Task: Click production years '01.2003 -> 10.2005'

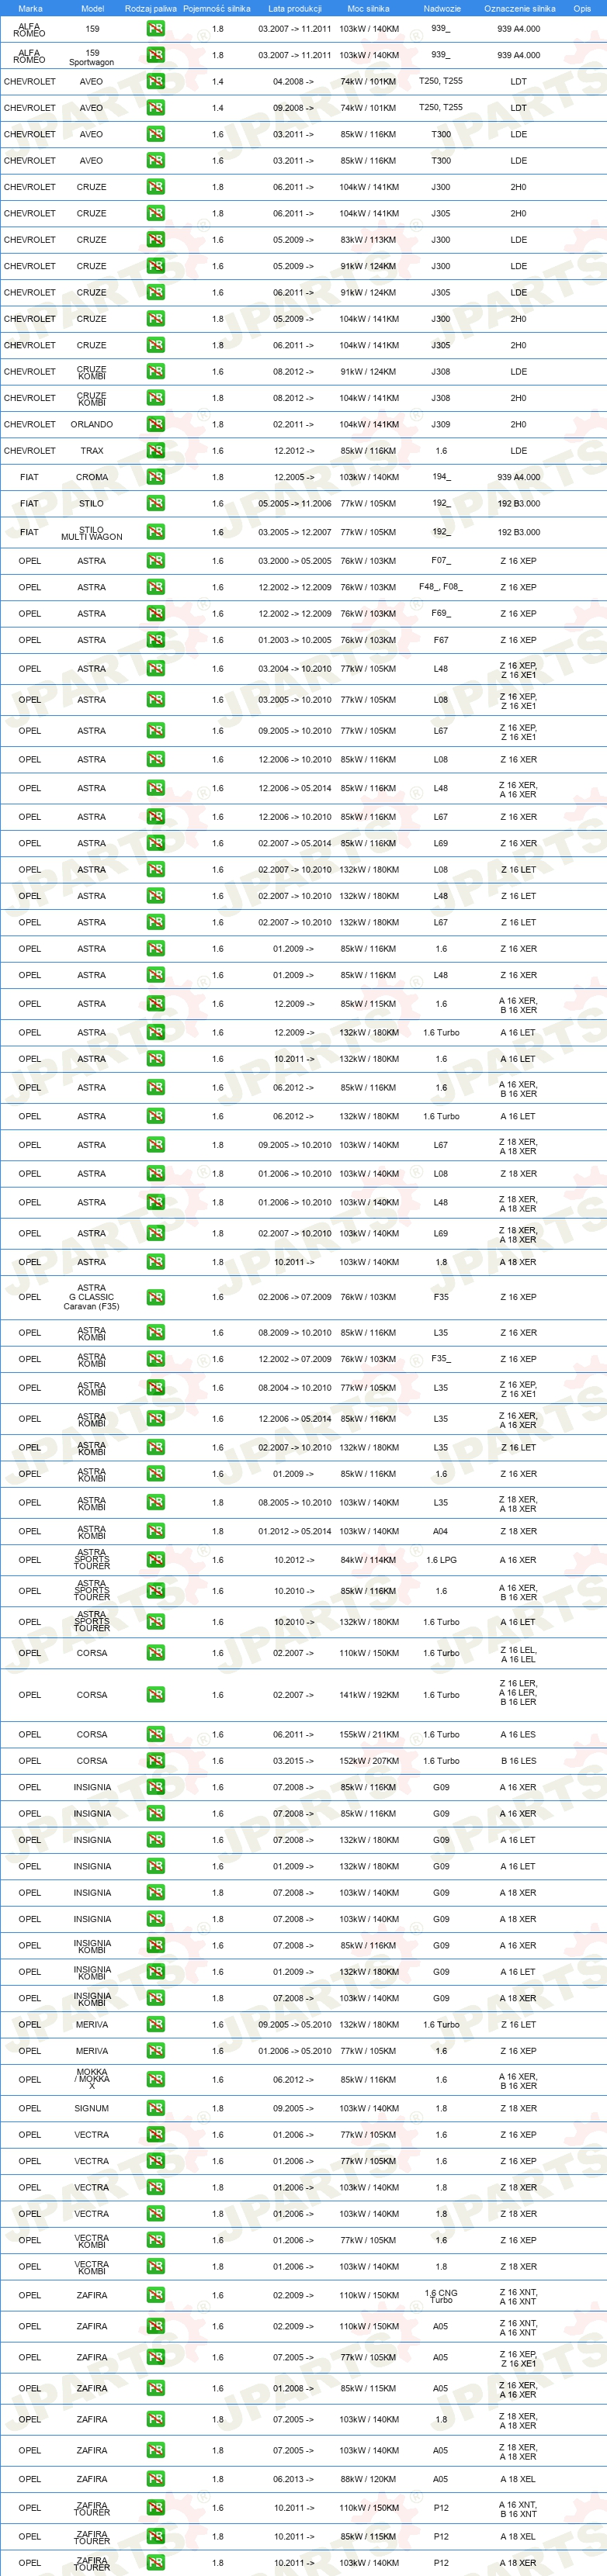Action: pyautogui.click(x=295, y=640)
